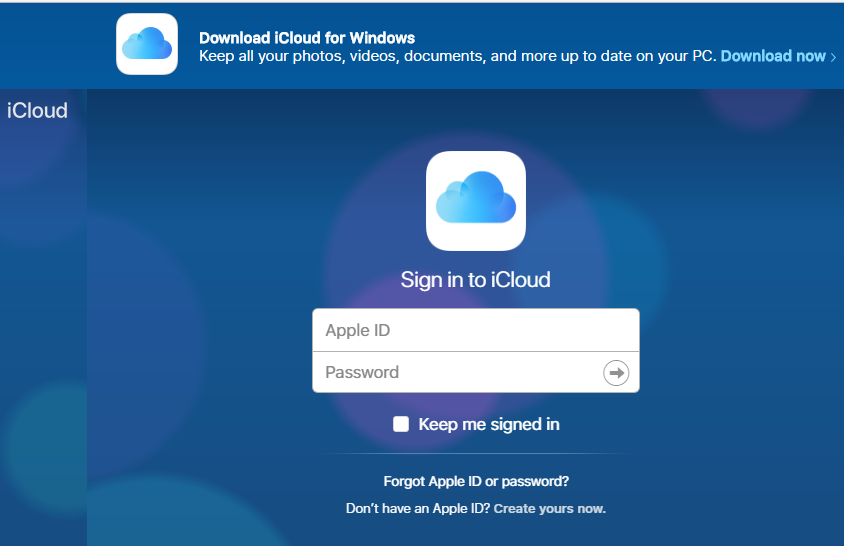Image resolution: width=844 pixels, height=546 pixels.
Task: Click the Keep me signed in label
Action: click(489, 424)
